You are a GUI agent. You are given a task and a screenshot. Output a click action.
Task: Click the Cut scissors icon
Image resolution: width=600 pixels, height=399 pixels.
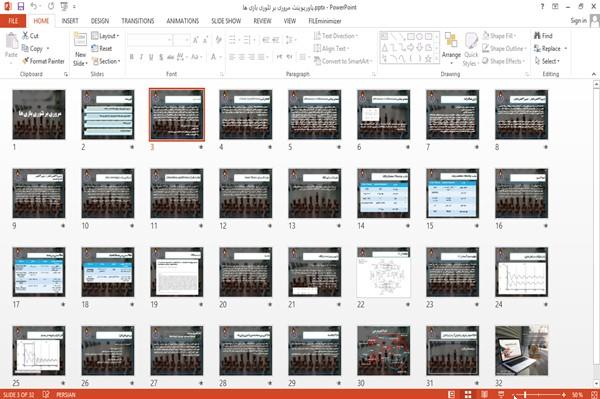[26, 36]
